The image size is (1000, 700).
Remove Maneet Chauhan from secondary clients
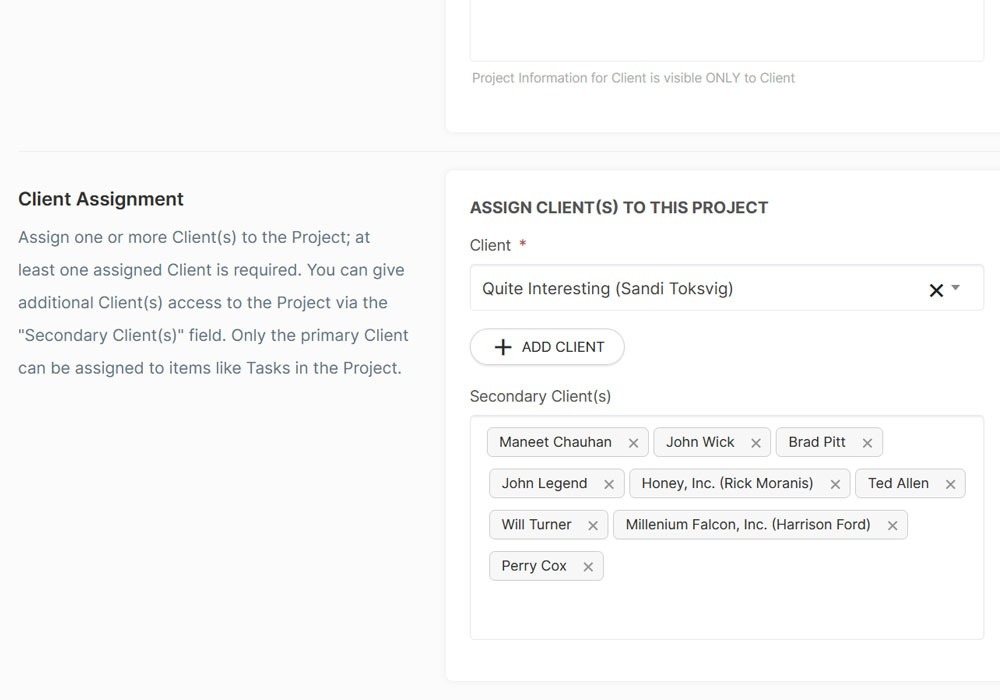[633, 443]
